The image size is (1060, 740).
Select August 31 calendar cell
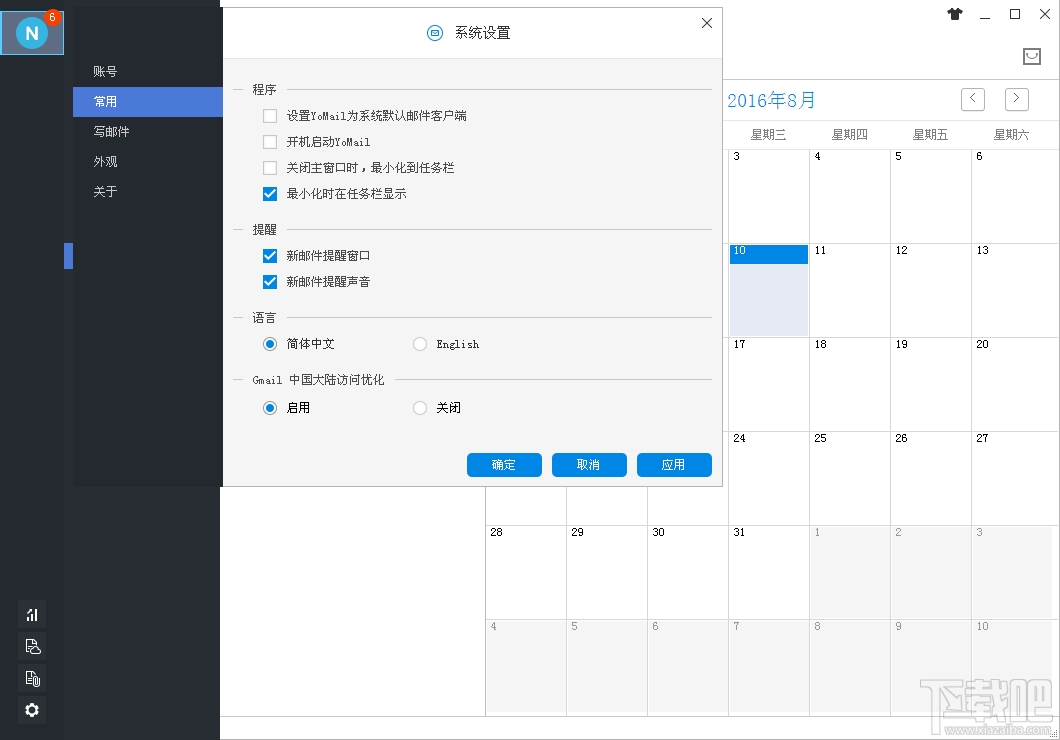(x=769, y=572)
